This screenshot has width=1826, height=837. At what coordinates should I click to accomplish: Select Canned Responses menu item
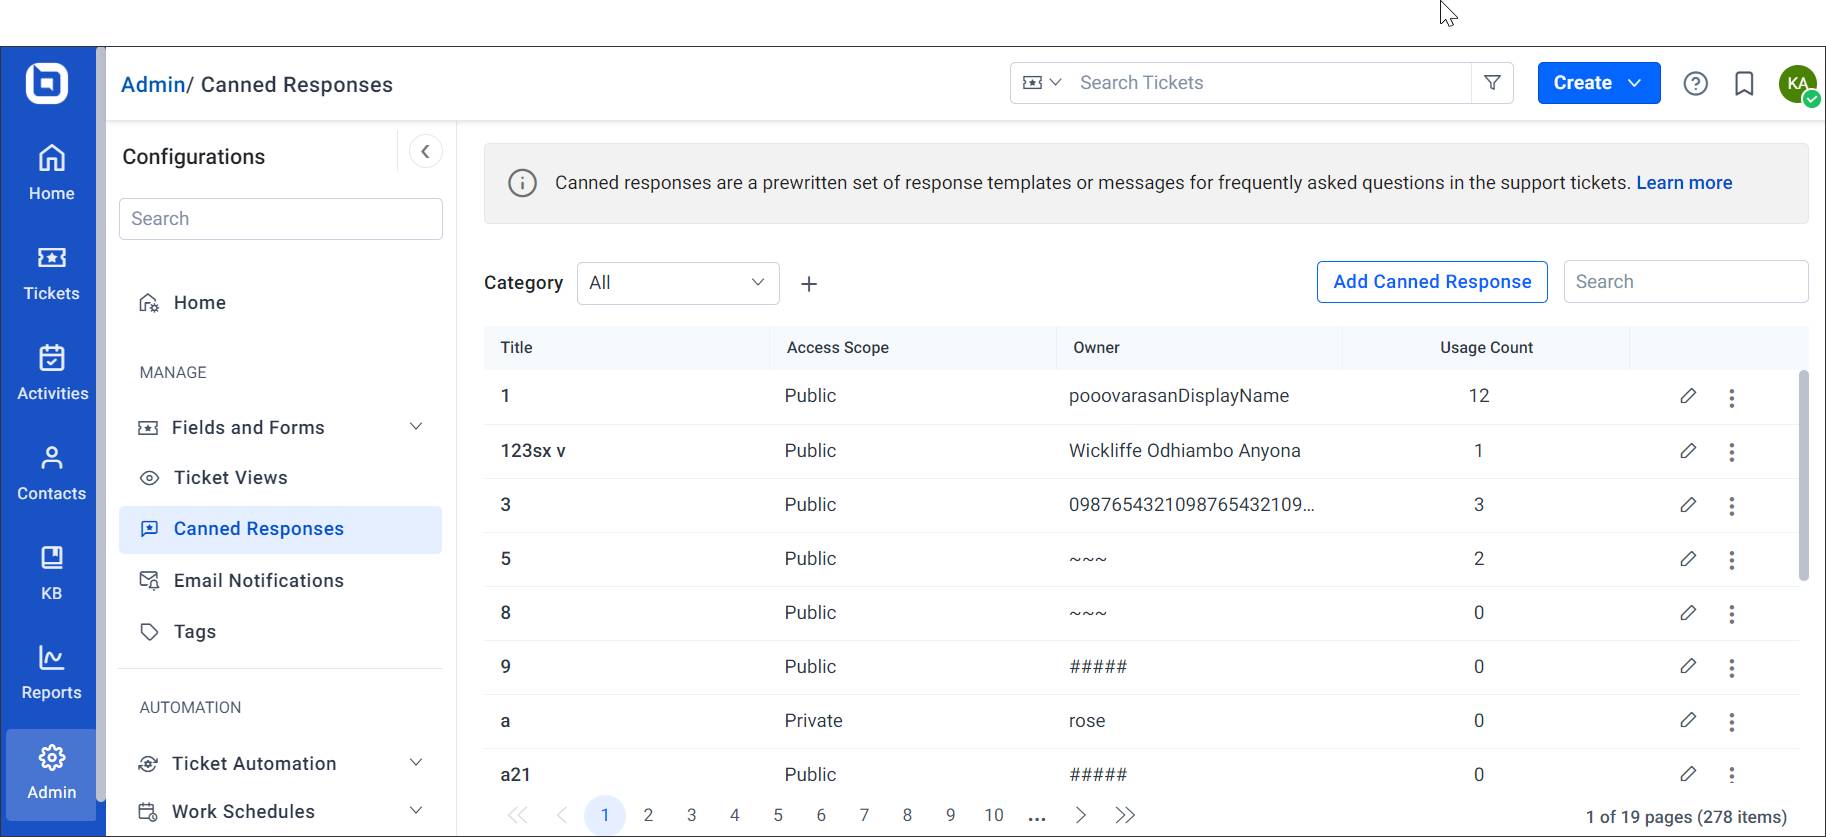281,529
